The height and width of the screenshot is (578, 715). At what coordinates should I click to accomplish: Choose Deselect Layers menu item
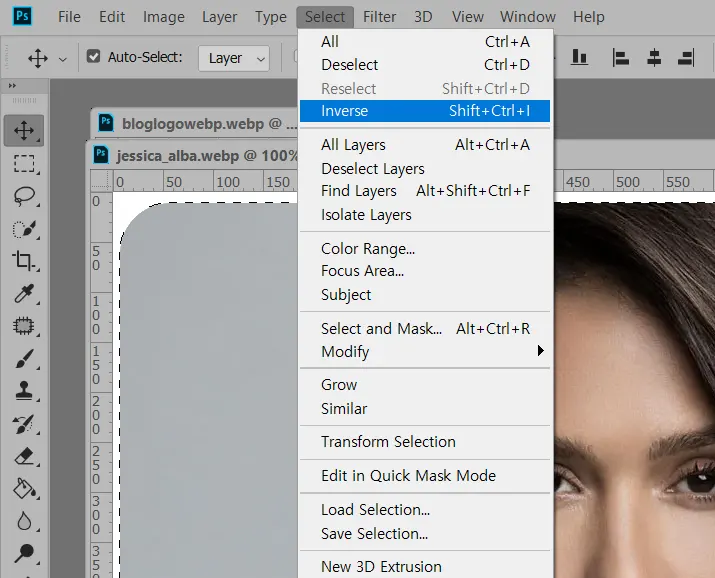[x=425, y=169]
